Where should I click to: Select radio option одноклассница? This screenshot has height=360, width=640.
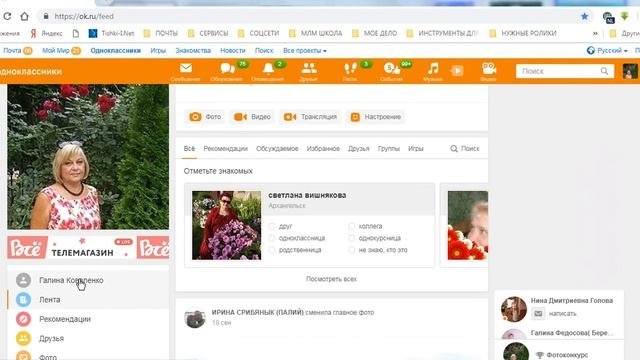272,238
